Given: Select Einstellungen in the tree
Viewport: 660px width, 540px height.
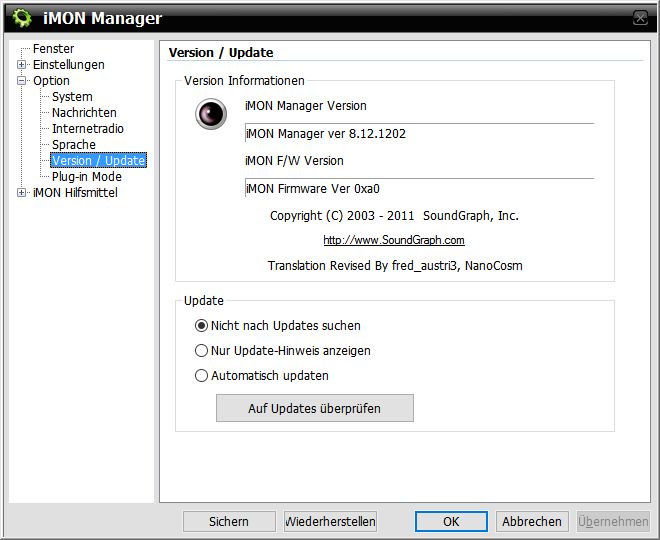Looking at the screenshot, I should (x=69, y=65).
